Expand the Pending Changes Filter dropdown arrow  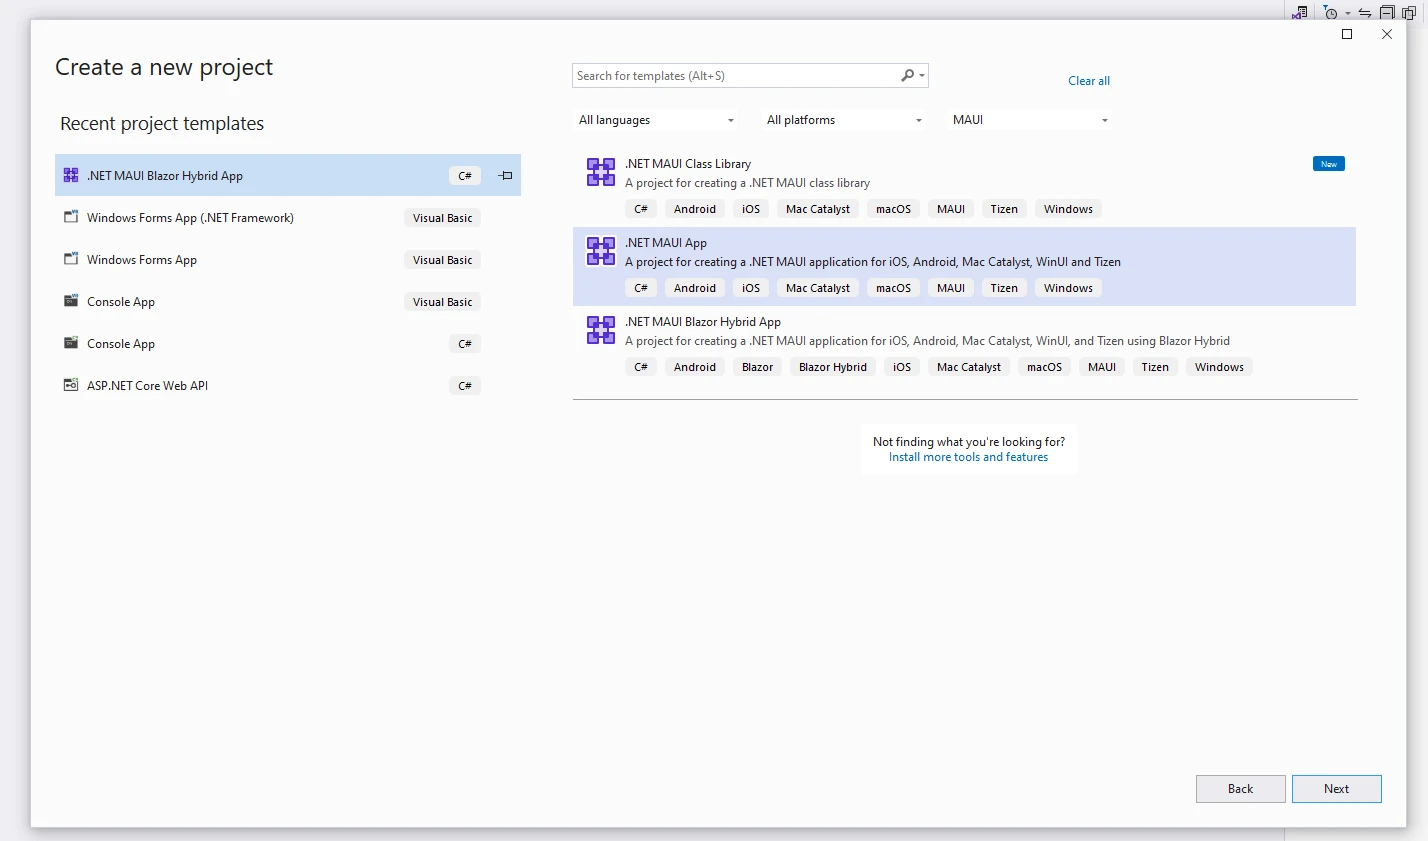pos(1348,13)
